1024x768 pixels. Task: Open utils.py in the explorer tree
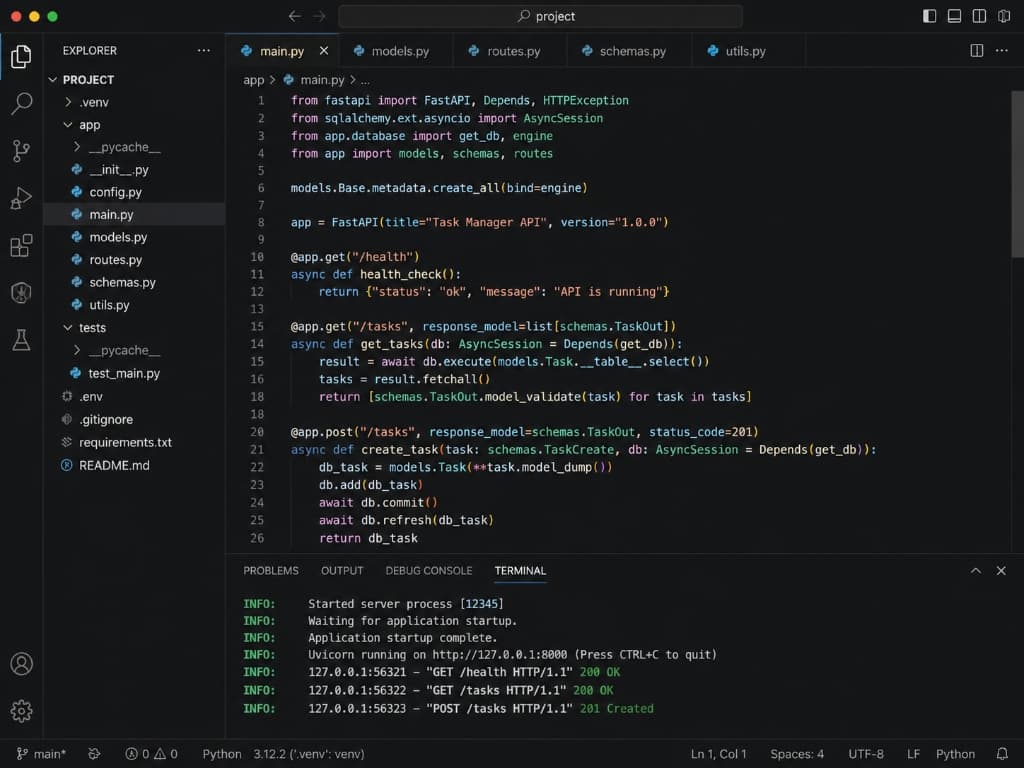[135, 304]
